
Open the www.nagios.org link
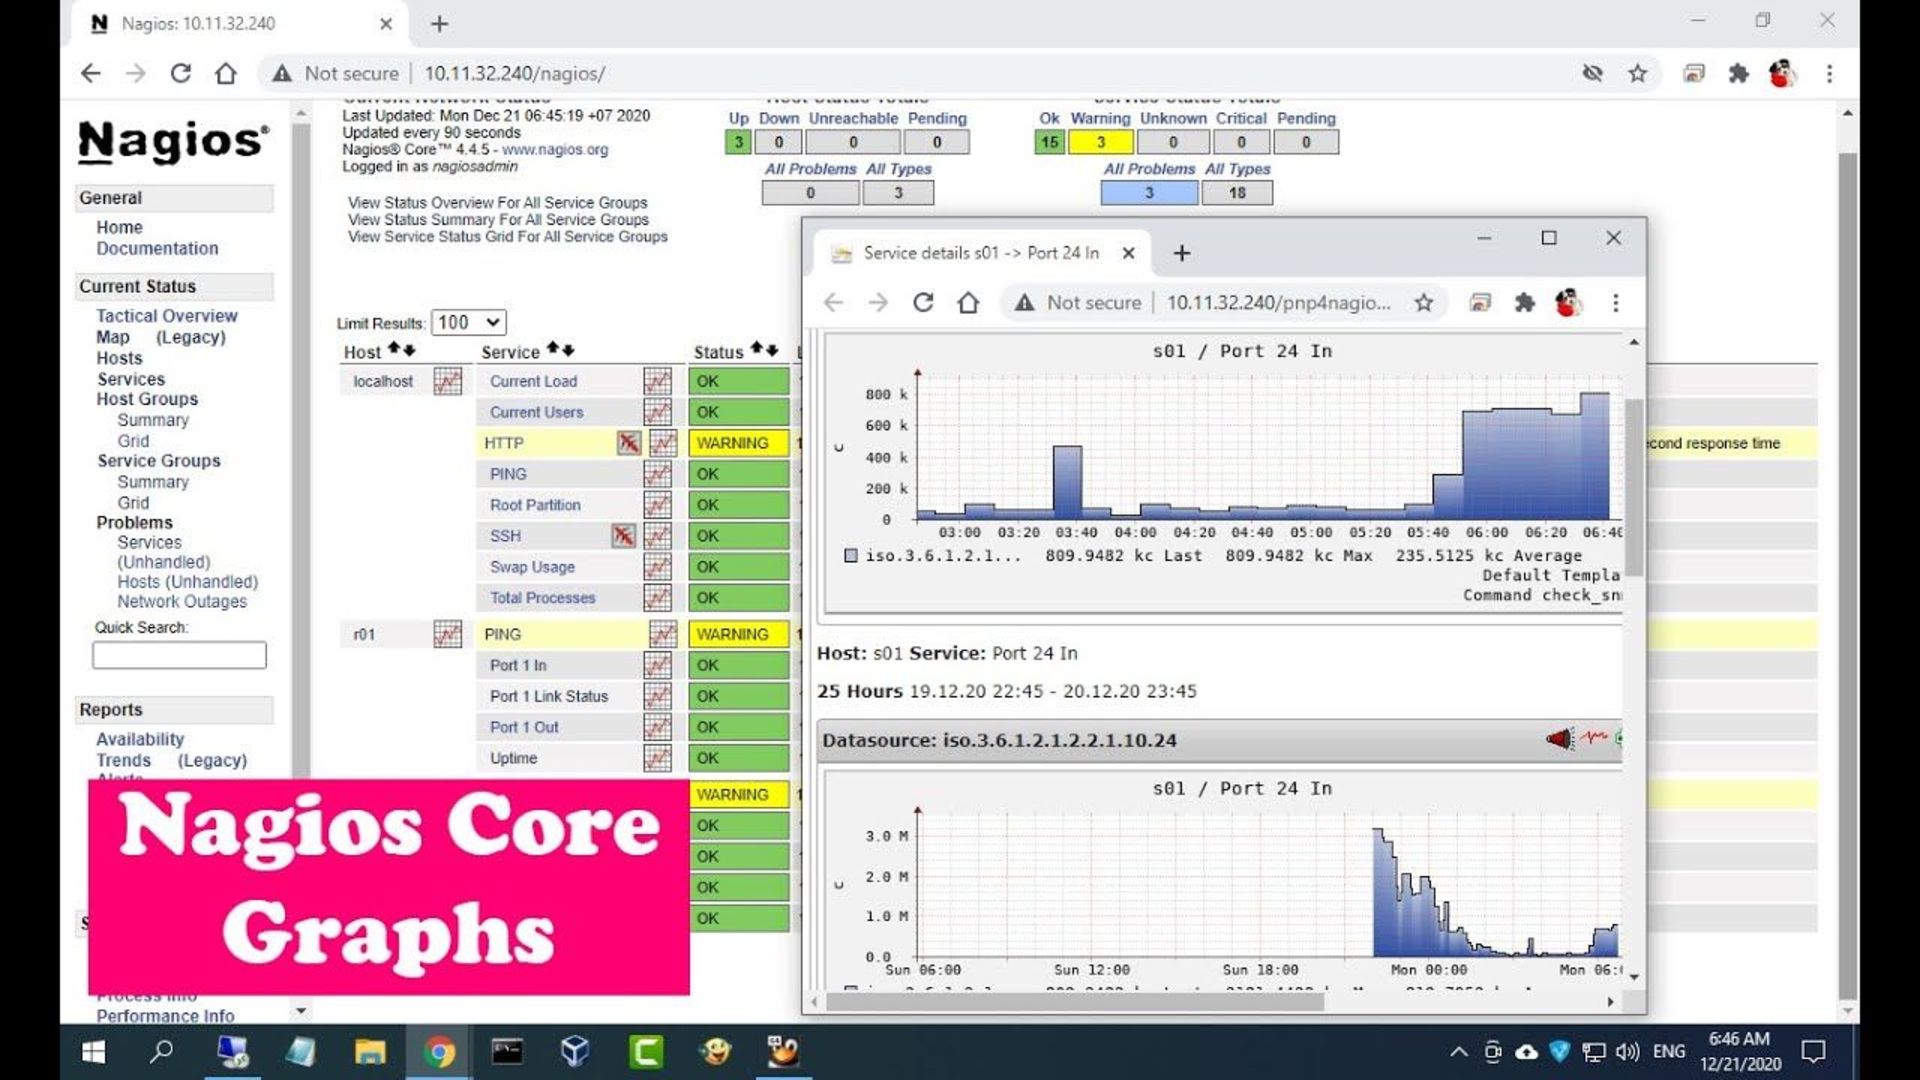(555, 149)
